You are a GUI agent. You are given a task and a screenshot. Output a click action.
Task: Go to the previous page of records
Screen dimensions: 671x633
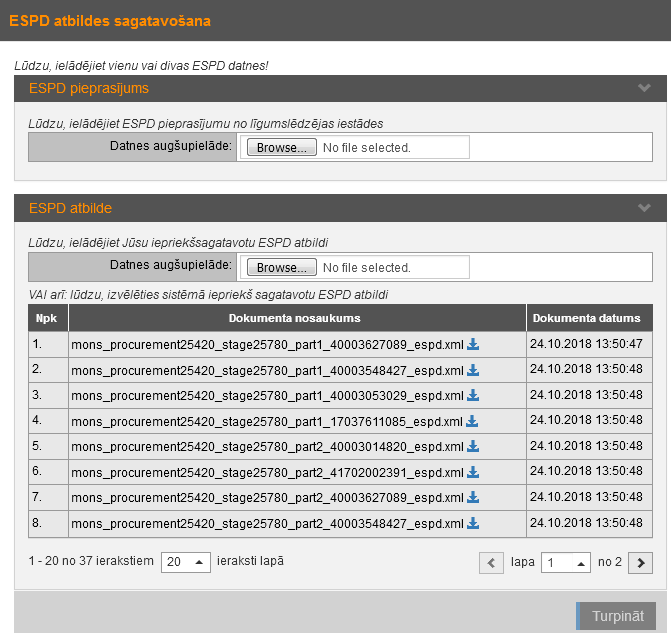[491, 563]
